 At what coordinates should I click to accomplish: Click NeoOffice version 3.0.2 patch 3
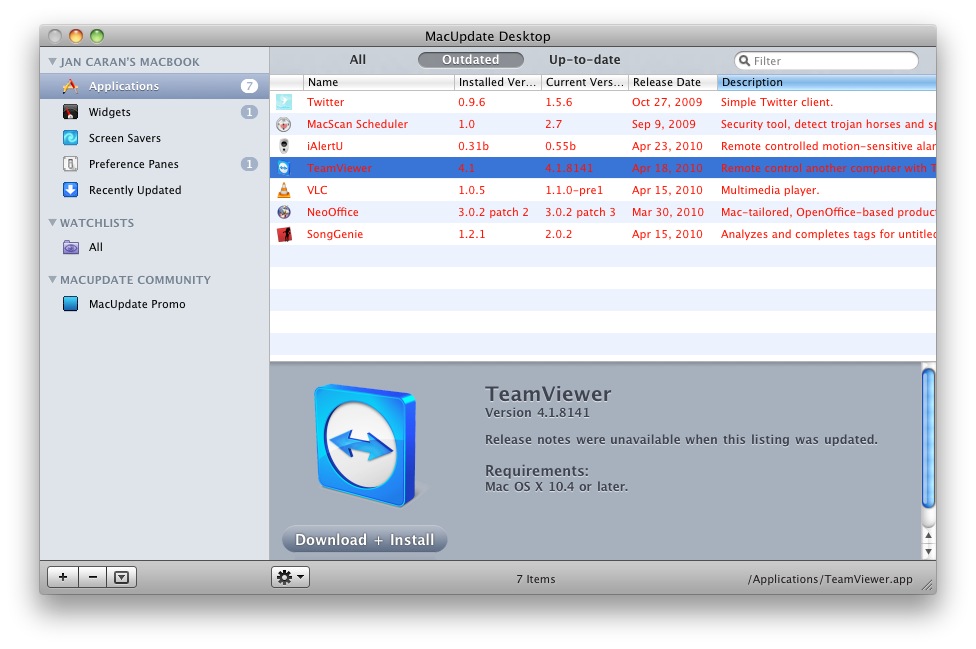click(x=580, y=212)
